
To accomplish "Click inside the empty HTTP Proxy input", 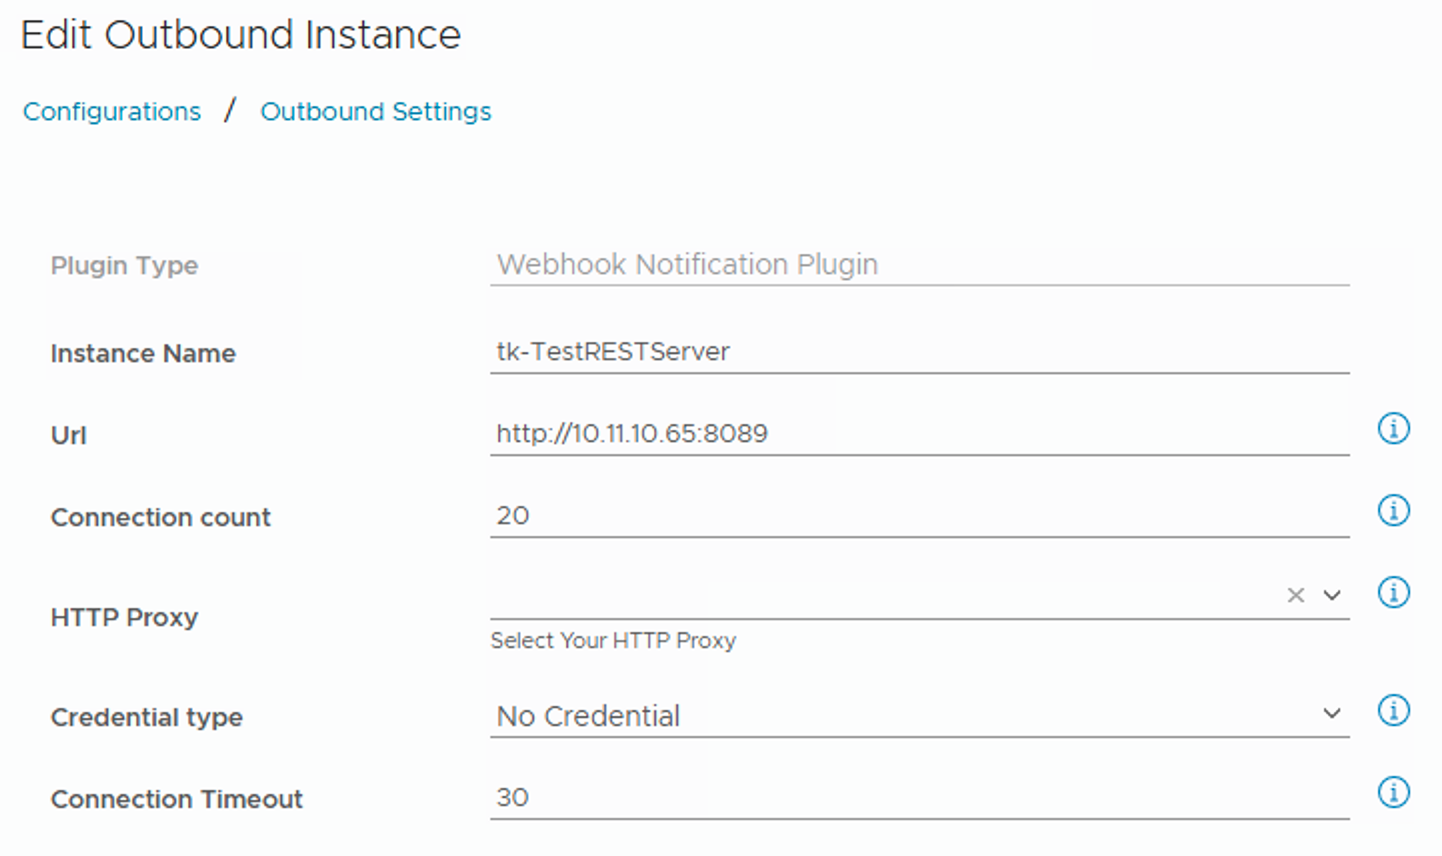I will click(x=880, y=596).
